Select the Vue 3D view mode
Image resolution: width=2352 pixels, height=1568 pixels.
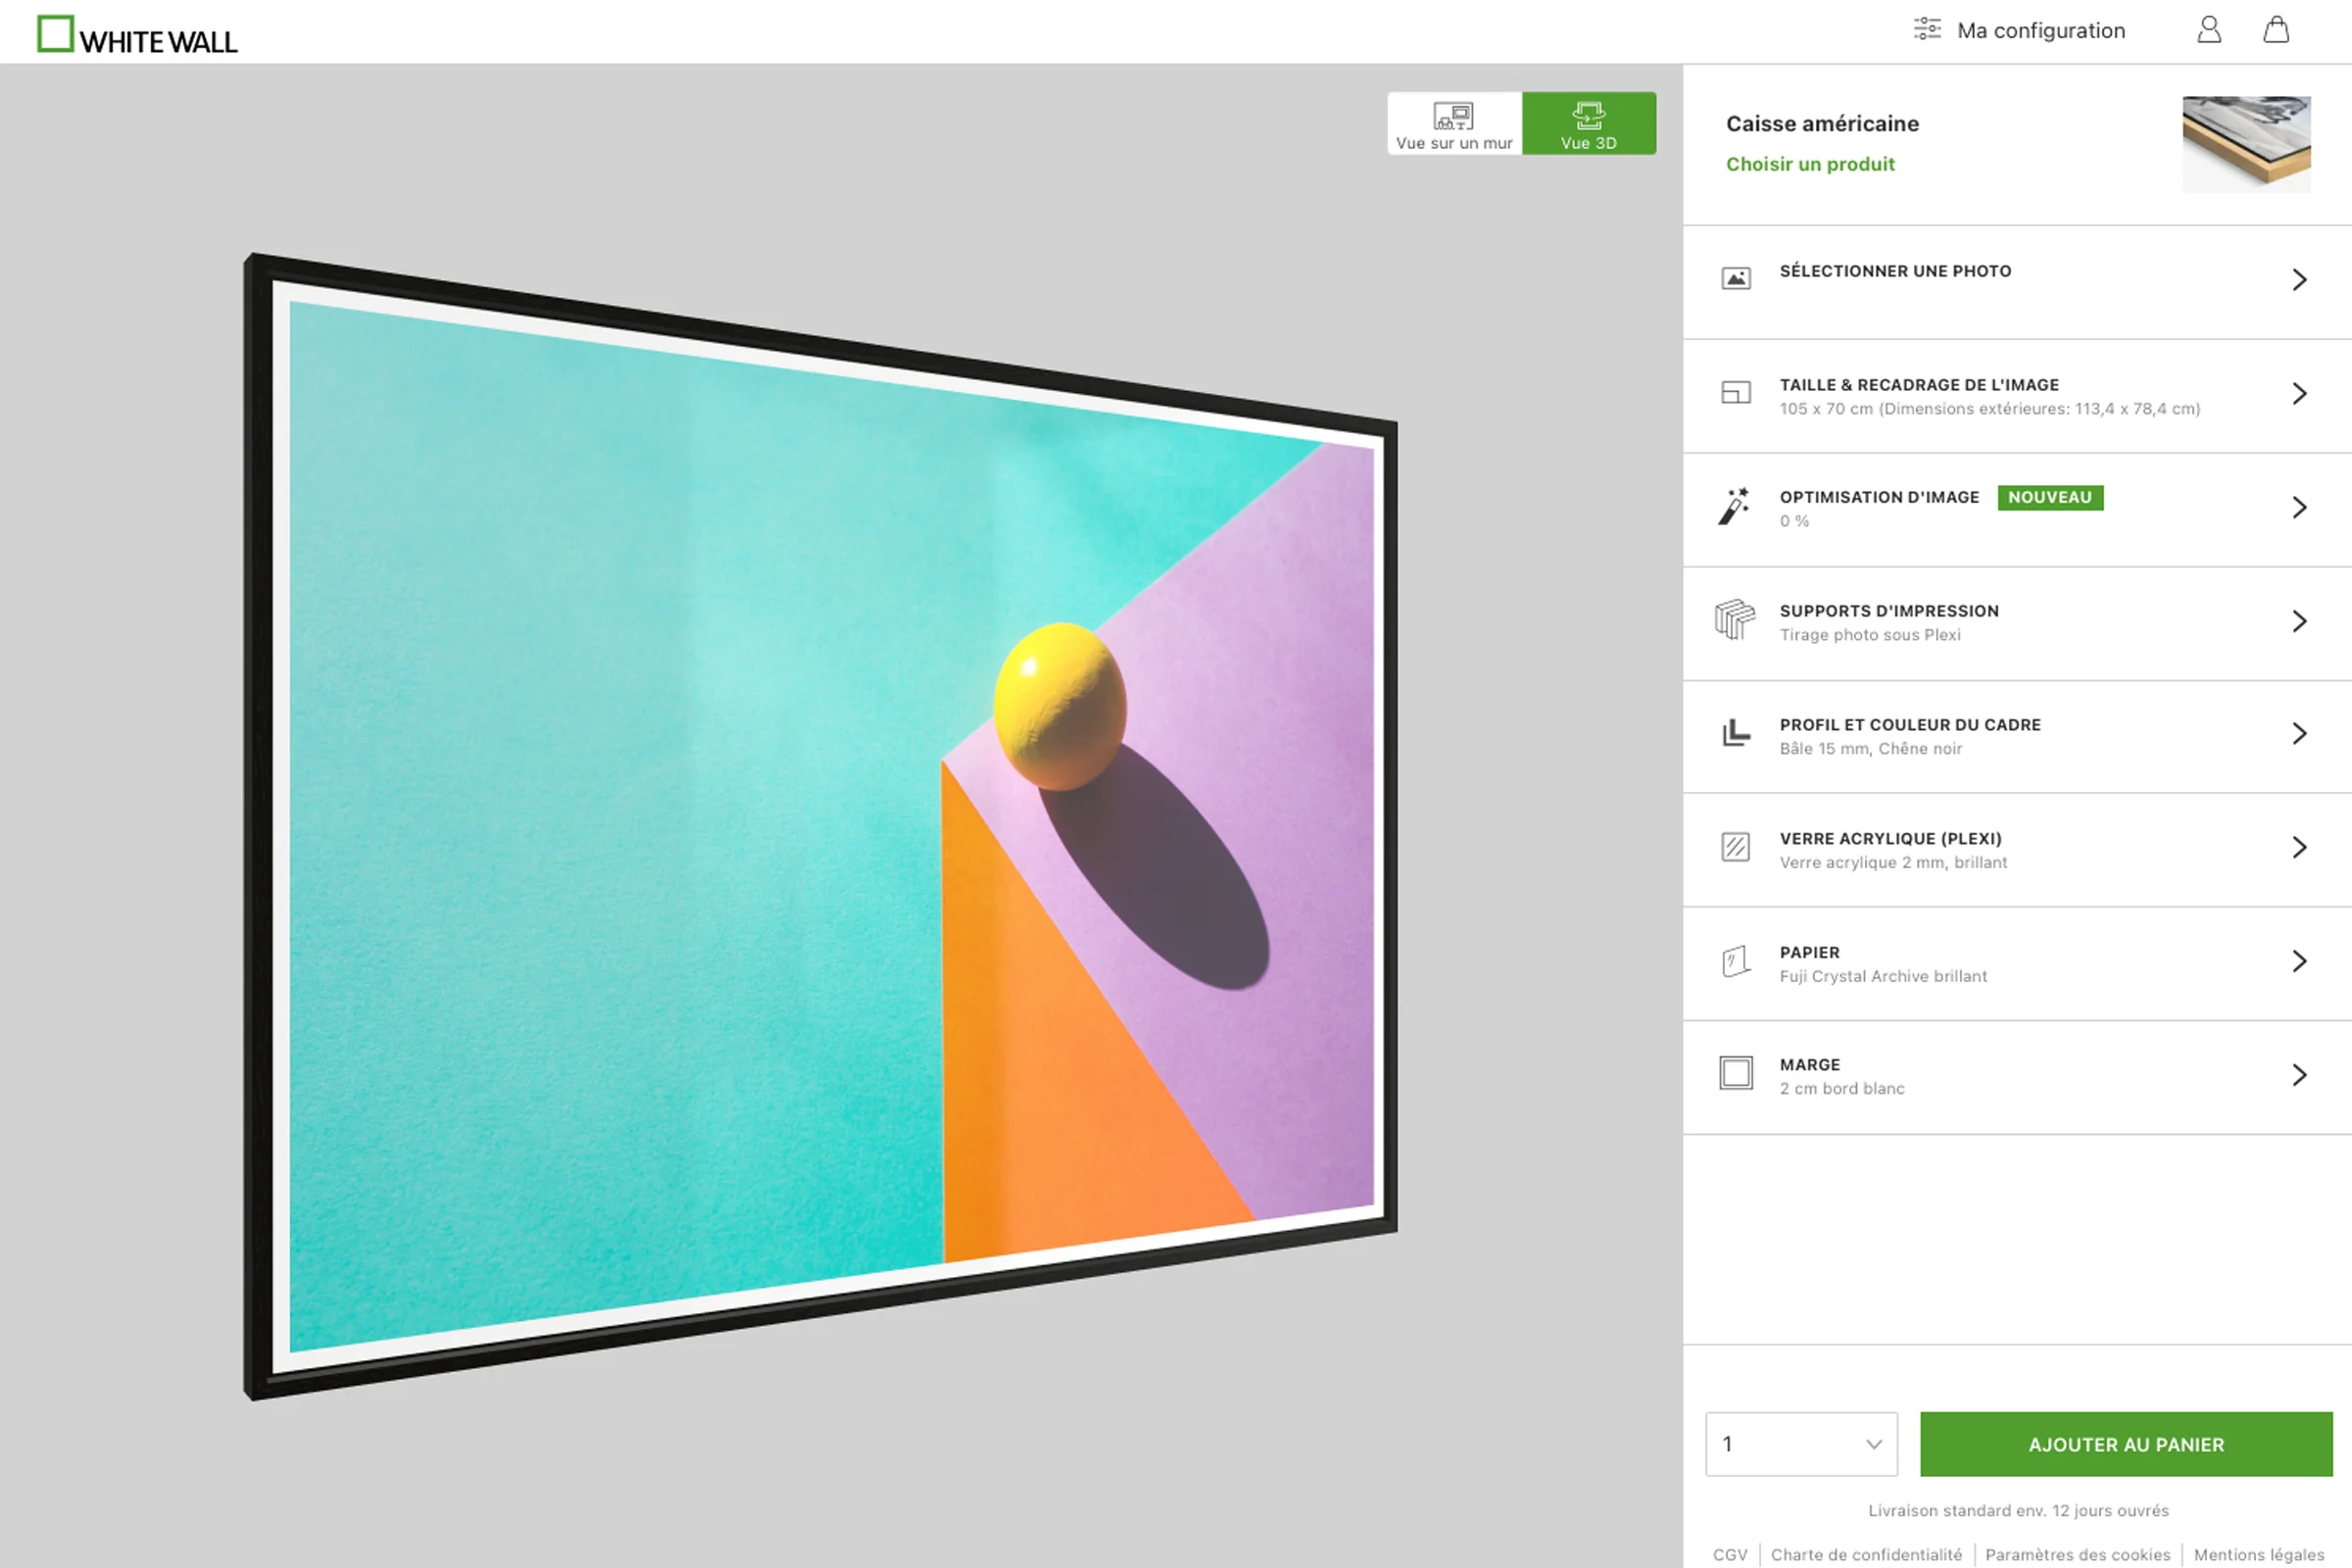click(1588, 124)
